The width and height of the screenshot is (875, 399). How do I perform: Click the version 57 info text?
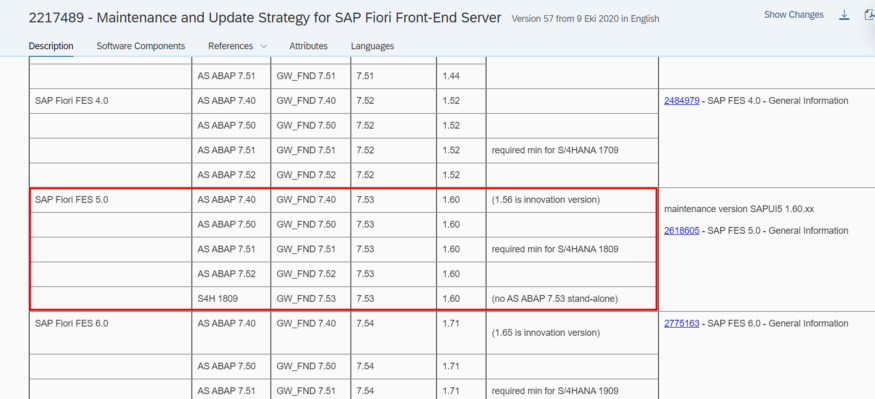(585, 19)
